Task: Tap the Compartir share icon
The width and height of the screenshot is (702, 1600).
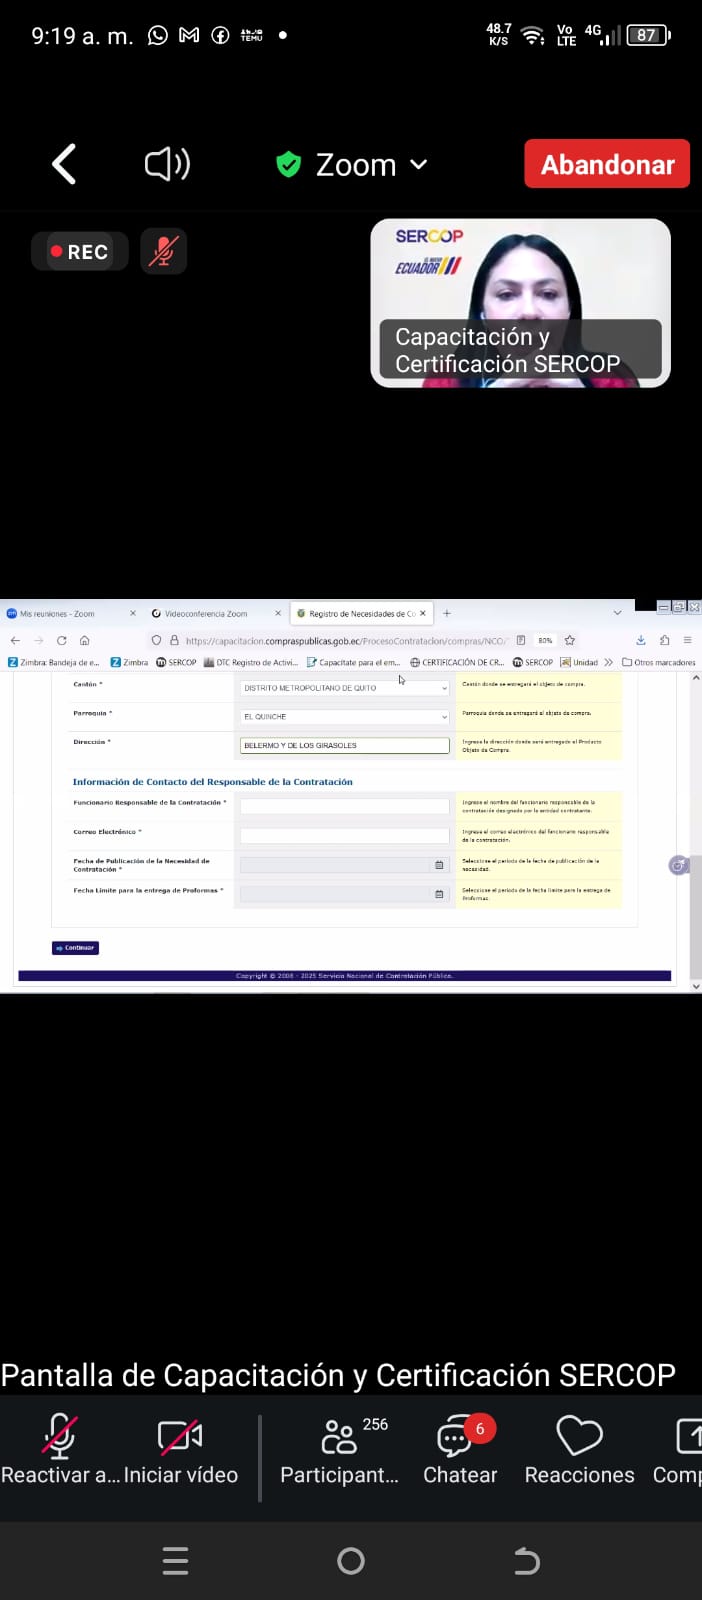Action: click(688, 1448)
